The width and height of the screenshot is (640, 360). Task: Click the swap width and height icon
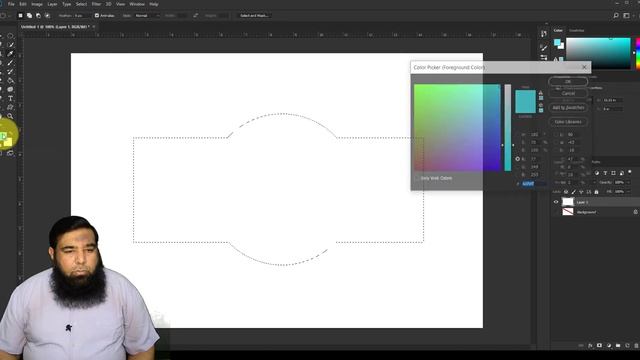pos(196,16)
